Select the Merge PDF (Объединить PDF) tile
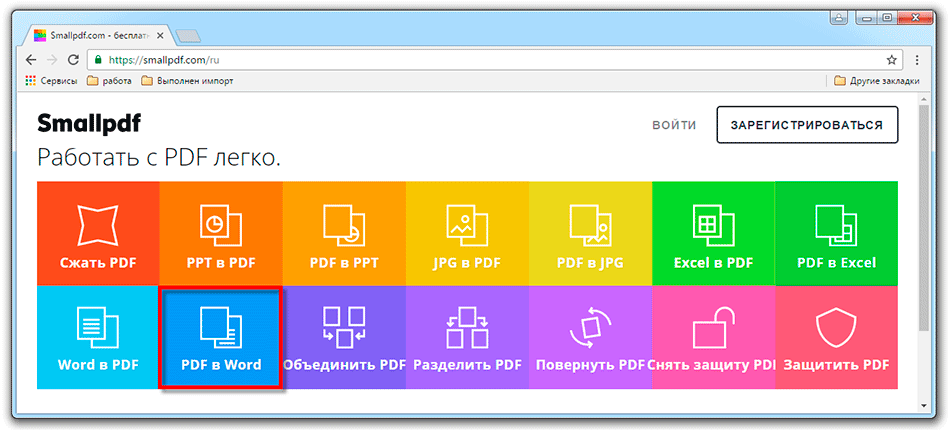This screenshot has width=950, height=430. [344, 337]
